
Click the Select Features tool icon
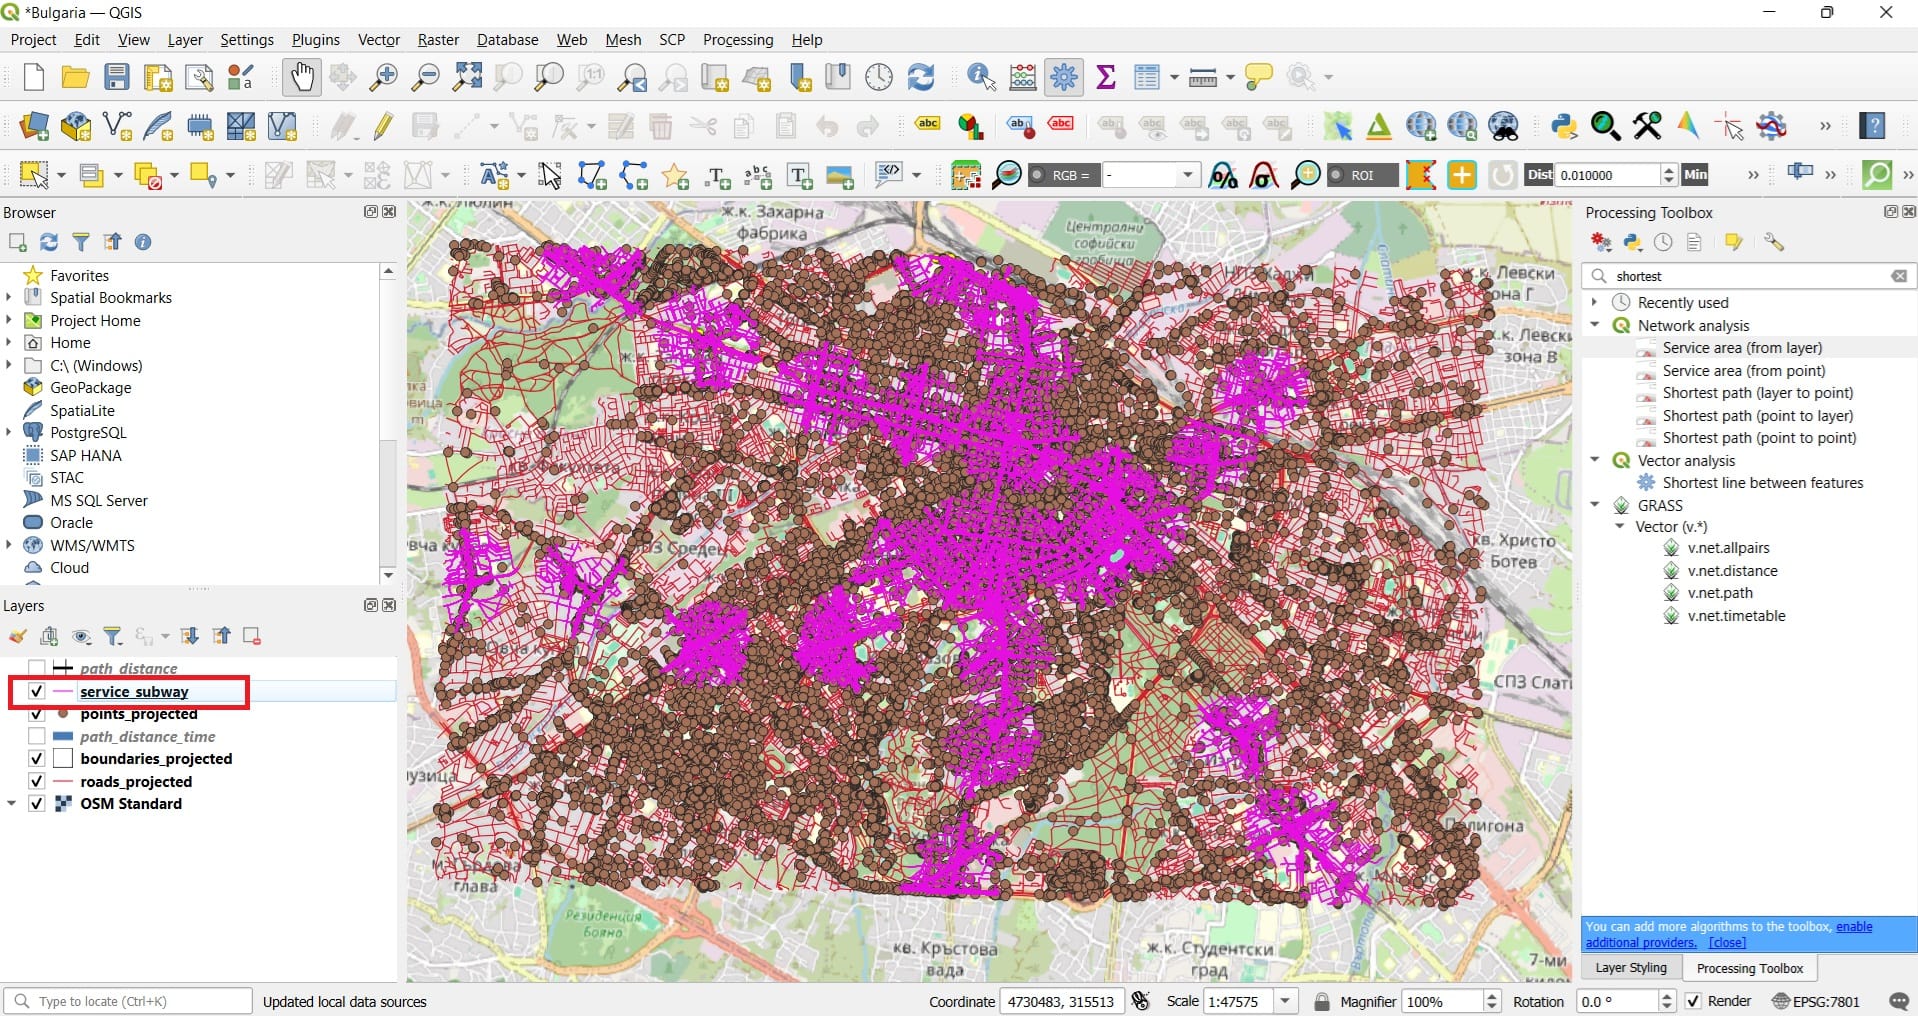(34, 175)
